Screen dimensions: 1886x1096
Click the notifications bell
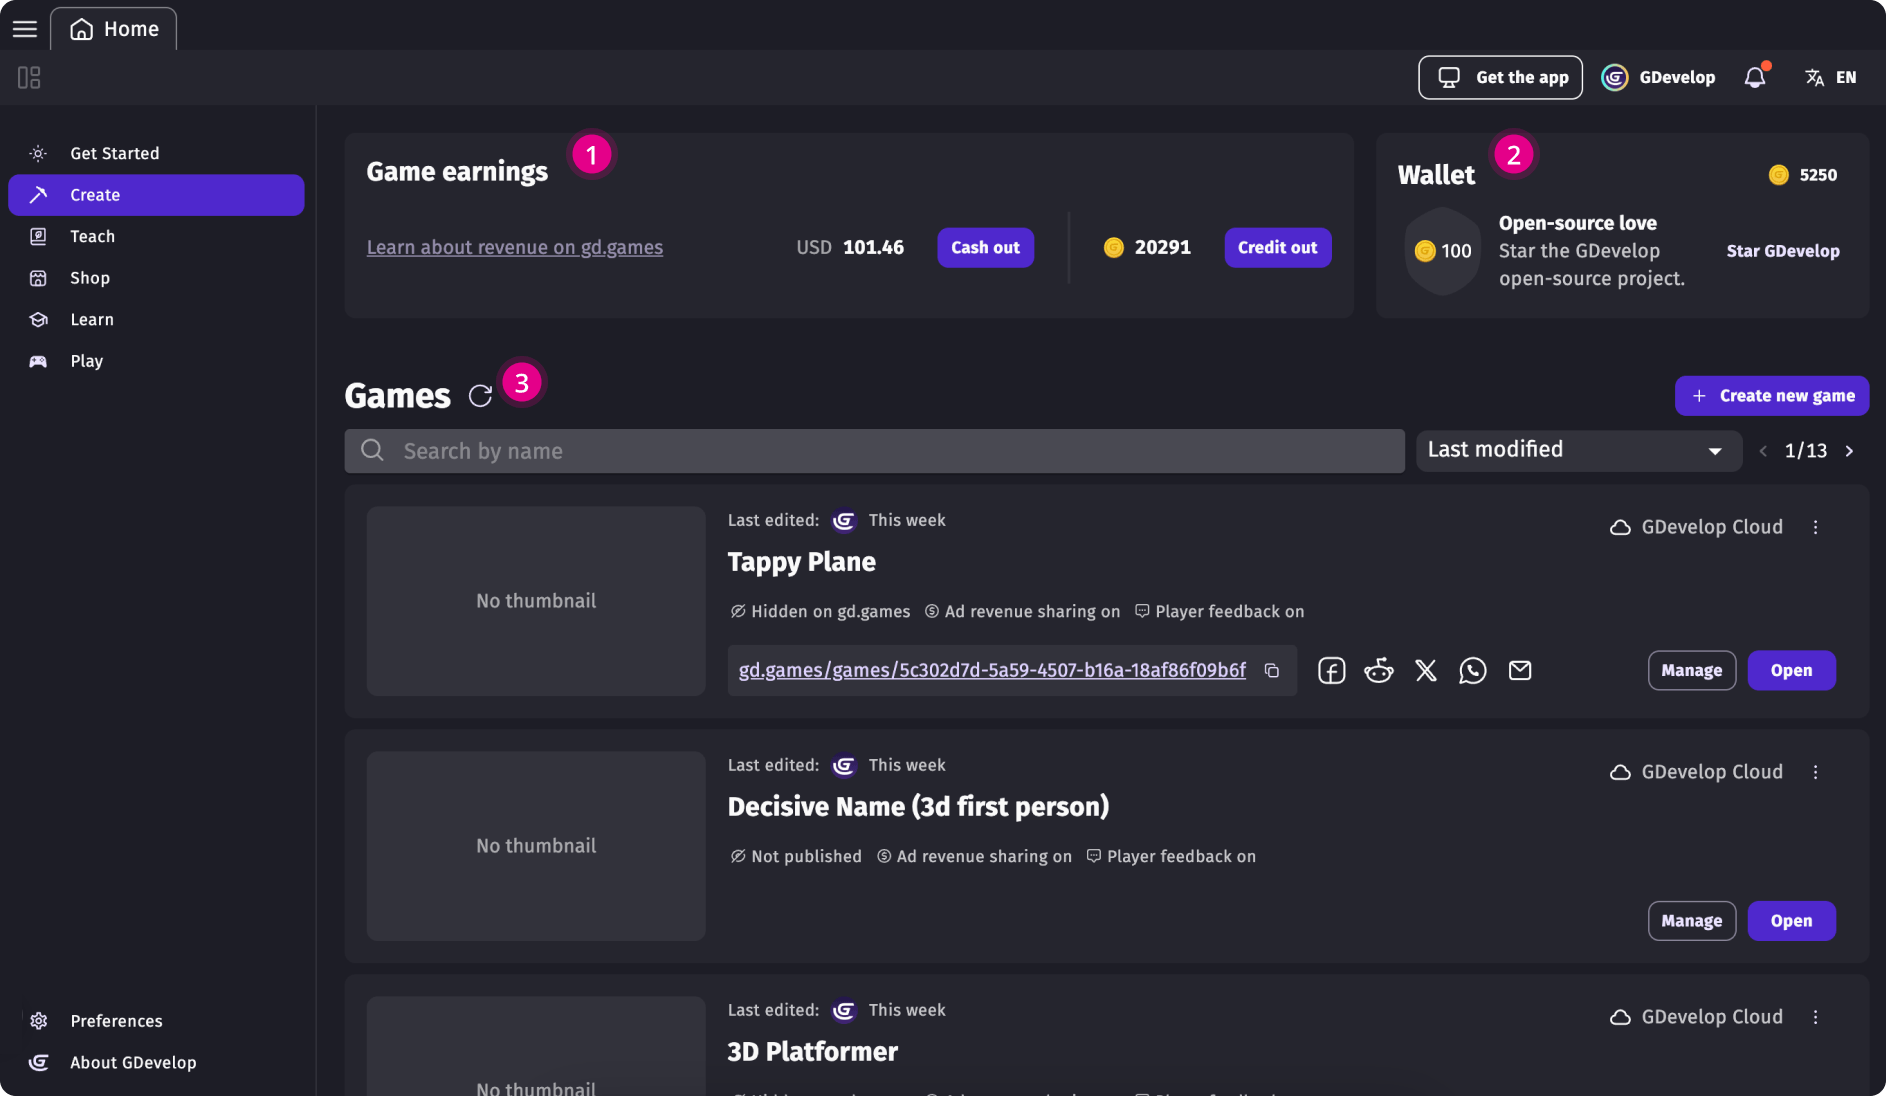tap(1754, 77)
